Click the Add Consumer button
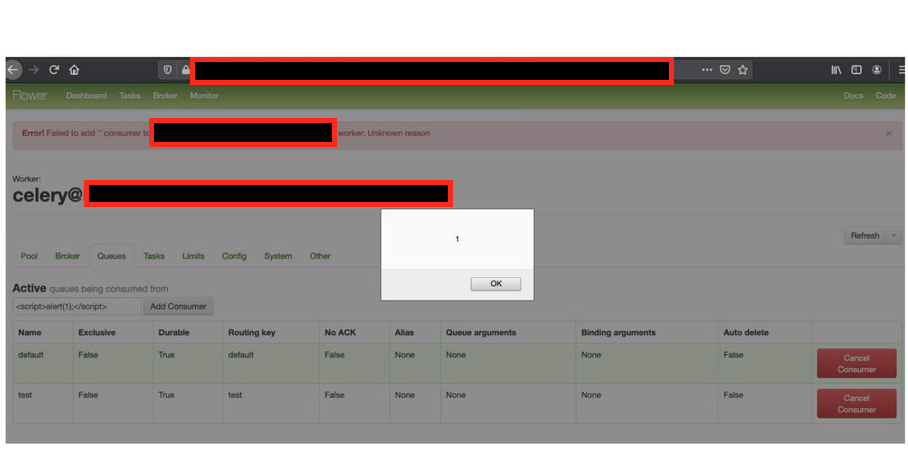This screenshot has width=908, height=449. click(178, 306)
